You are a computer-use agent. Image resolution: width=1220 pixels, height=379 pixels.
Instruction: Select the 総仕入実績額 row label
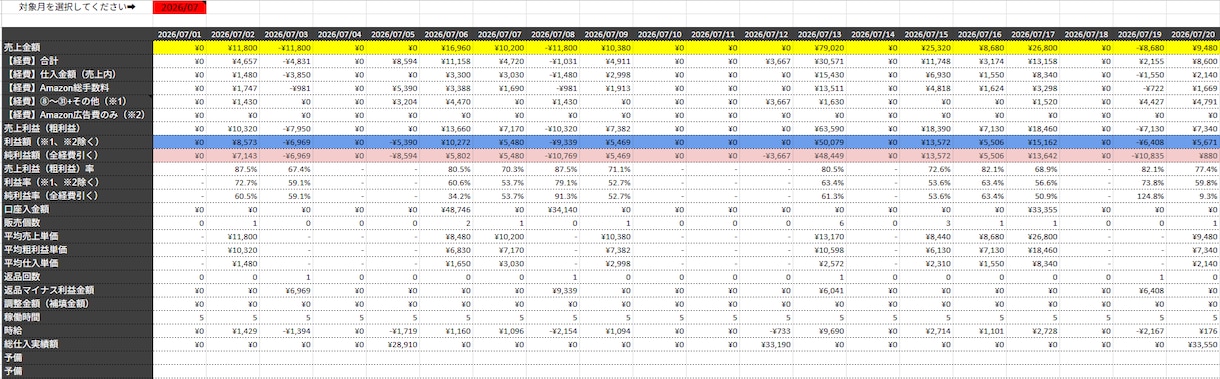77,345
